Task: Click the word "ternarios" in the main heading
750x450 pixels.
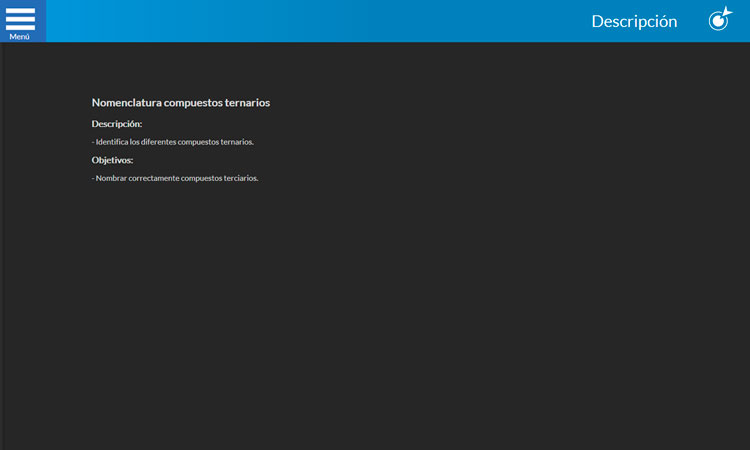Action: 248,103
